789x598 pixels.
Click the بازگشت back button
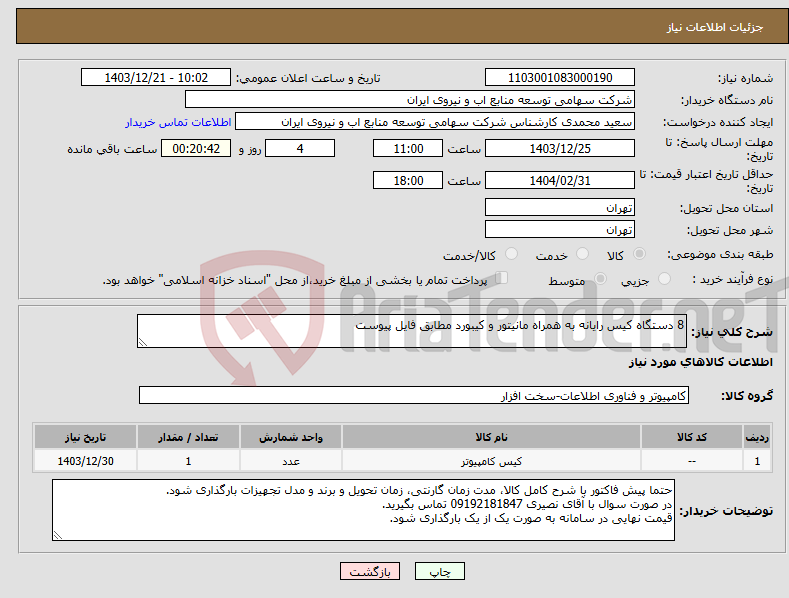[x=370, y=571]
